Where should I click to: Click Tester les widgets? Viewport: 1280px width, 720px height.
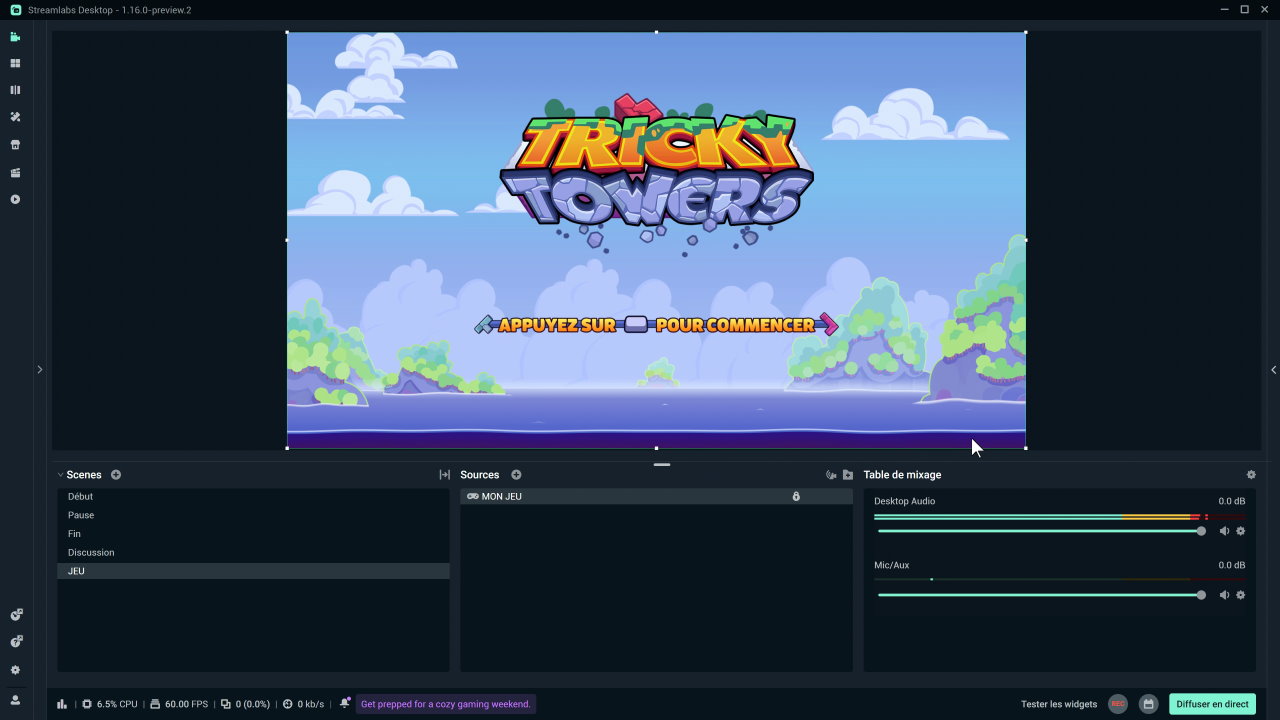tap(1059, 704)
